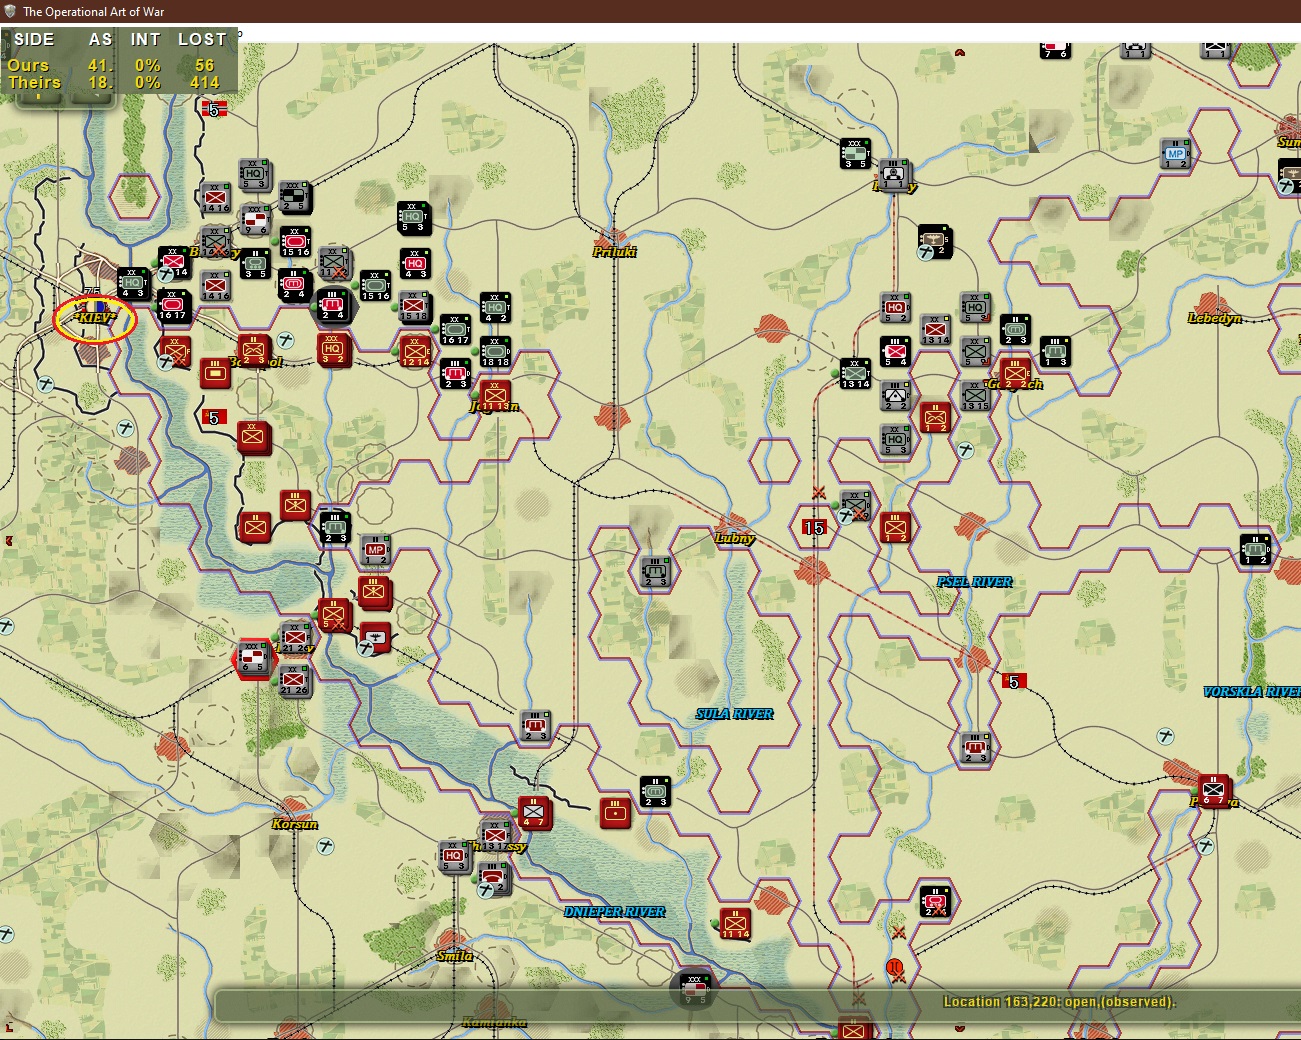The width and height of the screenshot is (1301, 1040).
Task: Select the gray checkered XXX counter 2-5
Action: [x=294, y=197]
